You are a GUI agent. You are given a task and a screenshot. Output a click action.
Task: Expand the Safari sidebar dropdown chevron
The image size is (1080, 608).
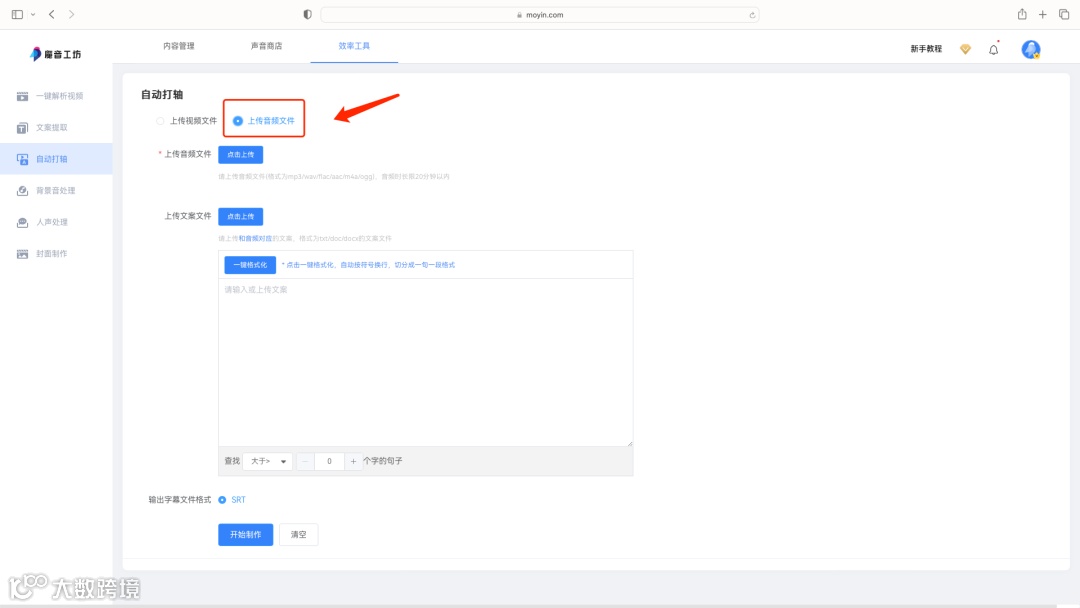click(33, 14)
